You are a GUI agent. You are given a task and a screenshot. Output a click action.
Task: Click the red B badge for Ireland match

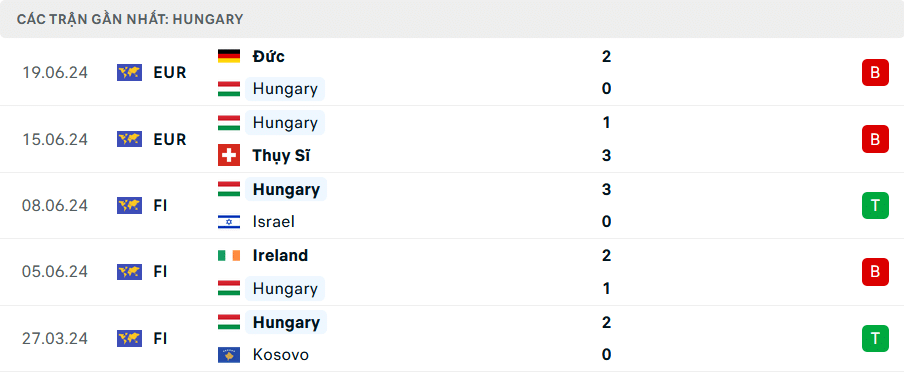875,272
